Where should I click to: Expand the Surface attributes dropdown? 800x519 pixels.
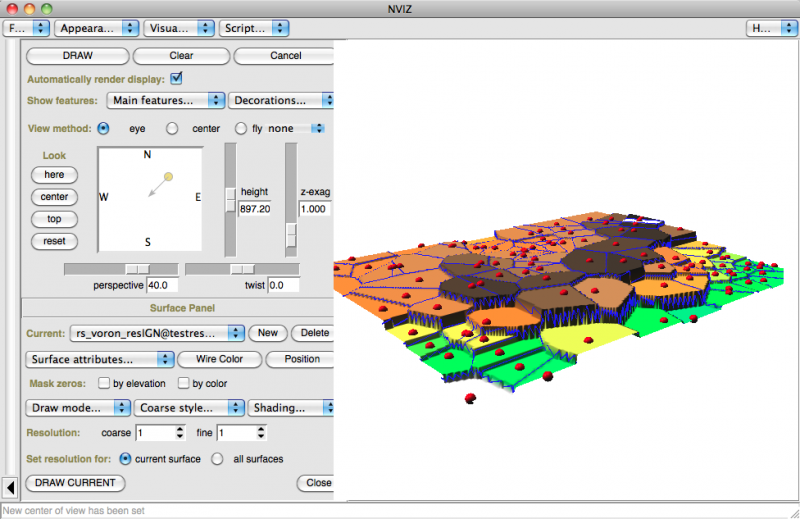click(100, 359)
